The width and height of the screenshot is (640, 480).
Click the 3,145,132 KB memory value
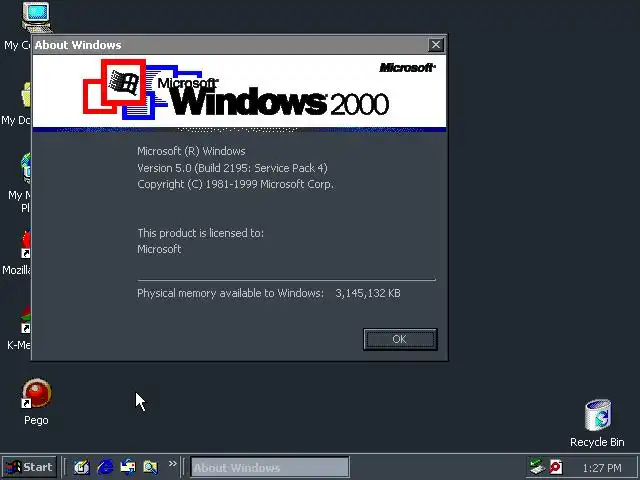[x=368, y=293]
